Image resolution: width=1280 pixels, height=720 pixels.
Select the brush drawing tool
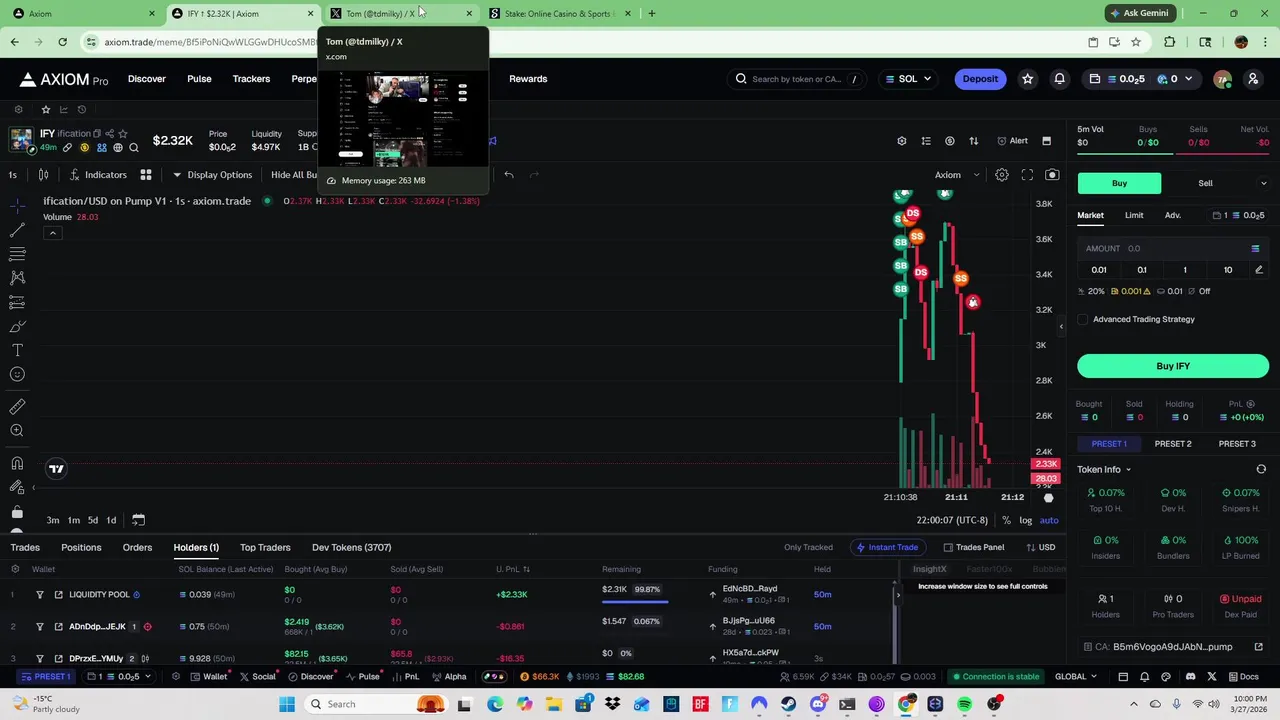tap(17, 326)
